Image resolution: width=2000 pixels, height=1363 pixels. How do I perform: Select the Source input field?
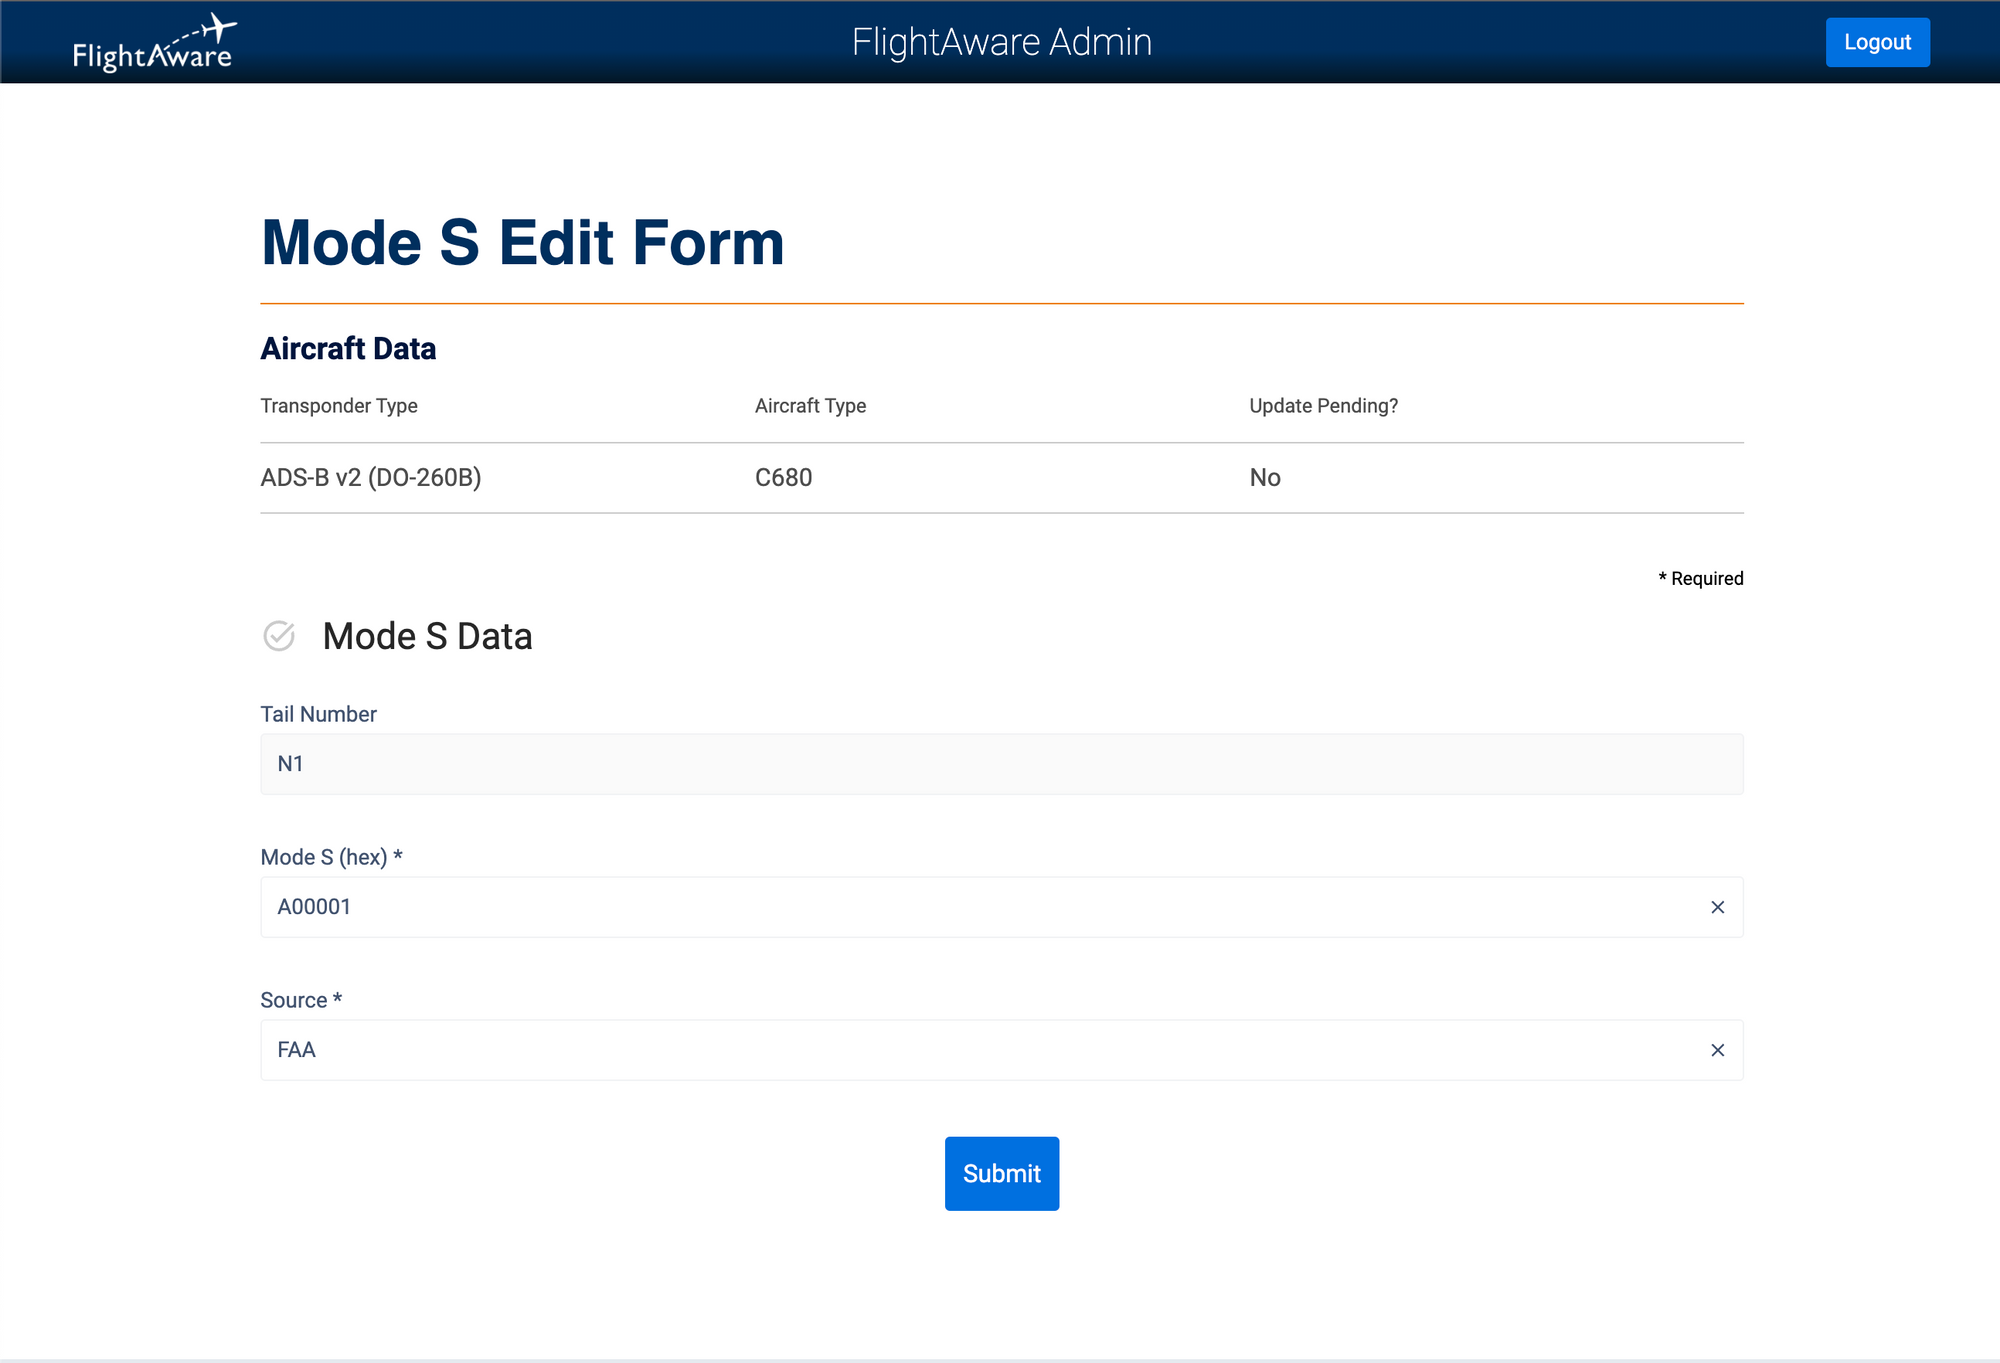pyautogui.click(x=980, y=1050)
